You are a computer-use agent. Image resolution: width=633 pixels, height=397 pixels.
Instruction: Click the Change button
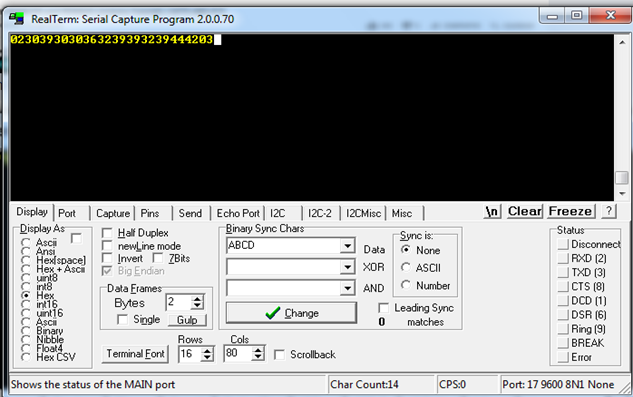coord(291,313)
